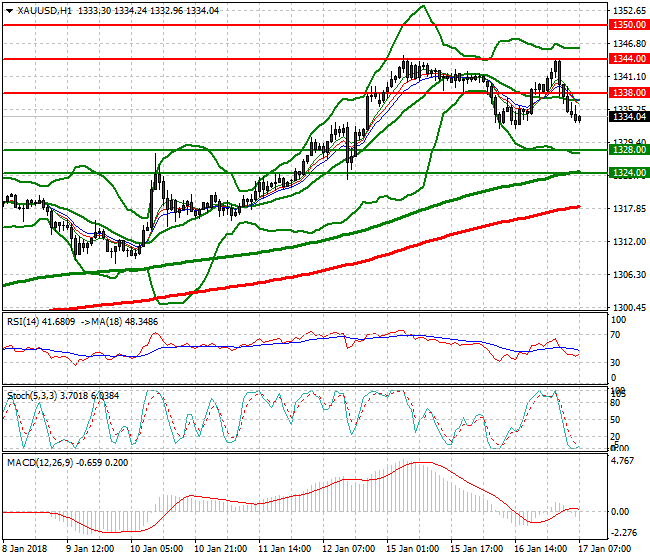The width and height of the screenshot is (650, 560).
Task: Click the RSI 70 level scale value
Action: 616,335
